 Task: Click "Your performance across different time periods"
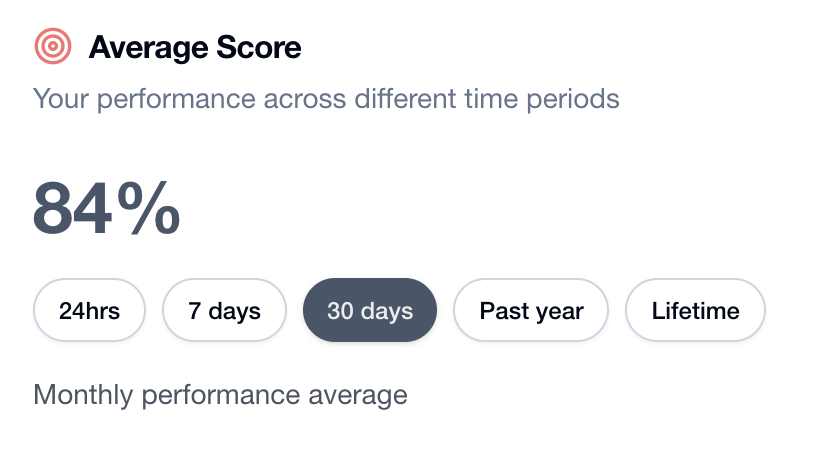pos(326,99)
